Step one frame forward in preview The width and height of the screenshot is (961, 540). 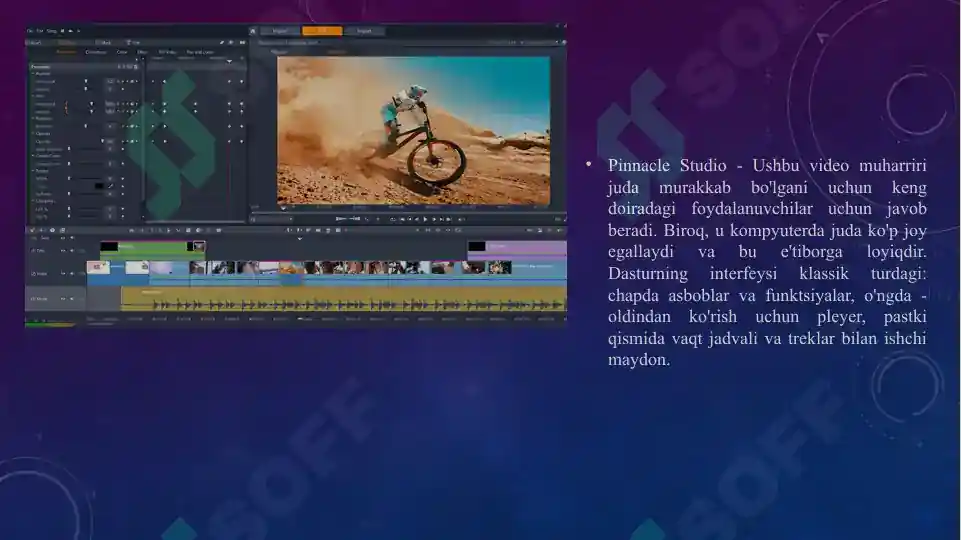434,219
